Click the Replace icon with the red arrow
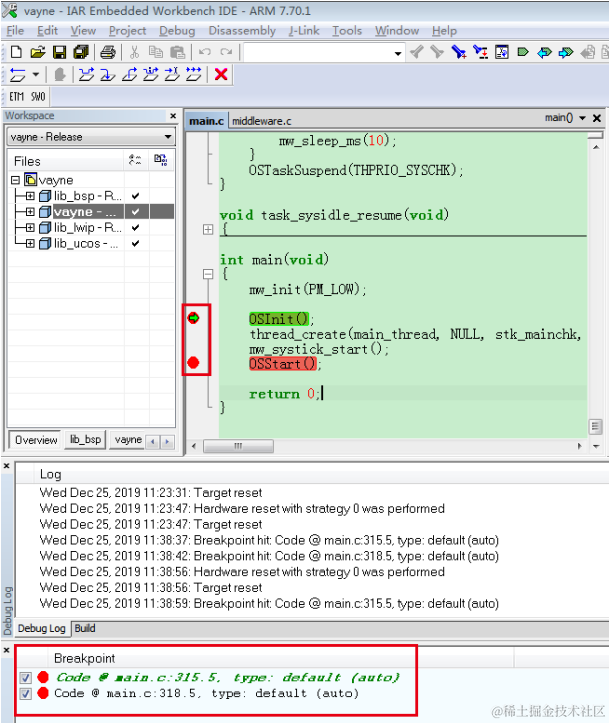The width and height of the screenshot is (610, 723). pyautogui.click(x=480, y=52)
